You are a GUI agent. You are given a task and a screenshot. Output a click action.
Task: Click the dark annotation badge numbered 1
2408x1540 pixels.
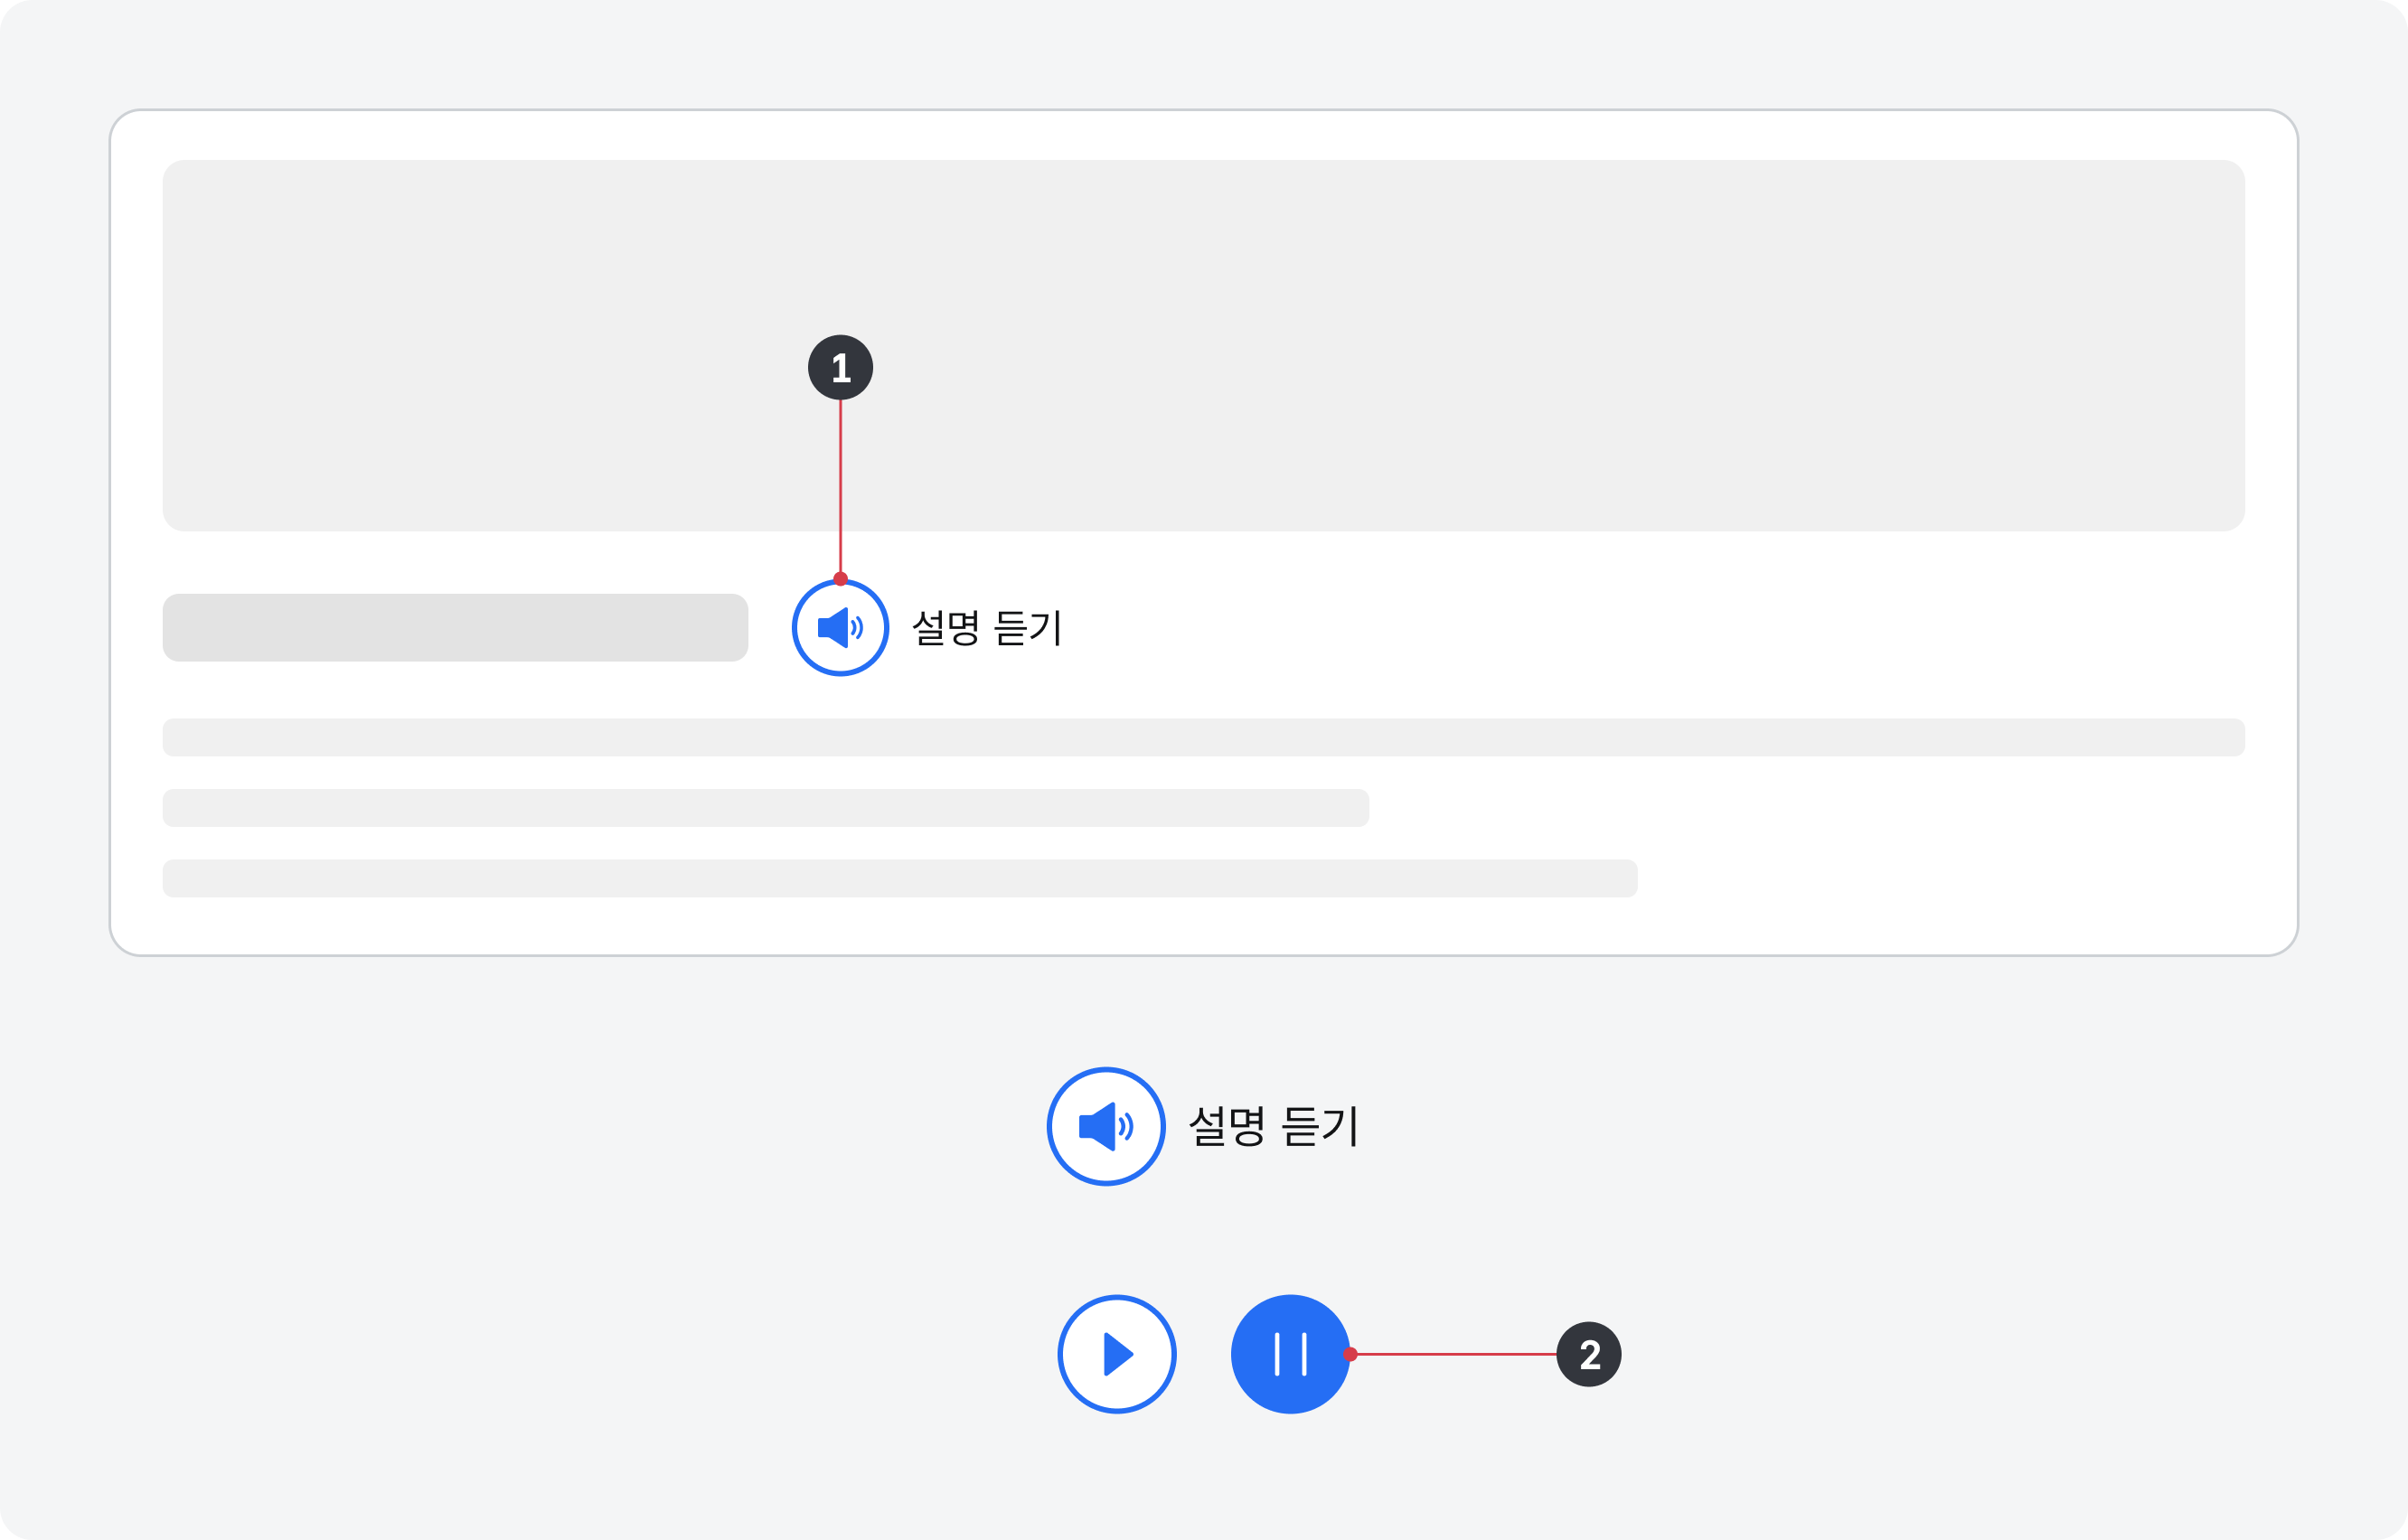pyautogui.click(x=840, y=368)
